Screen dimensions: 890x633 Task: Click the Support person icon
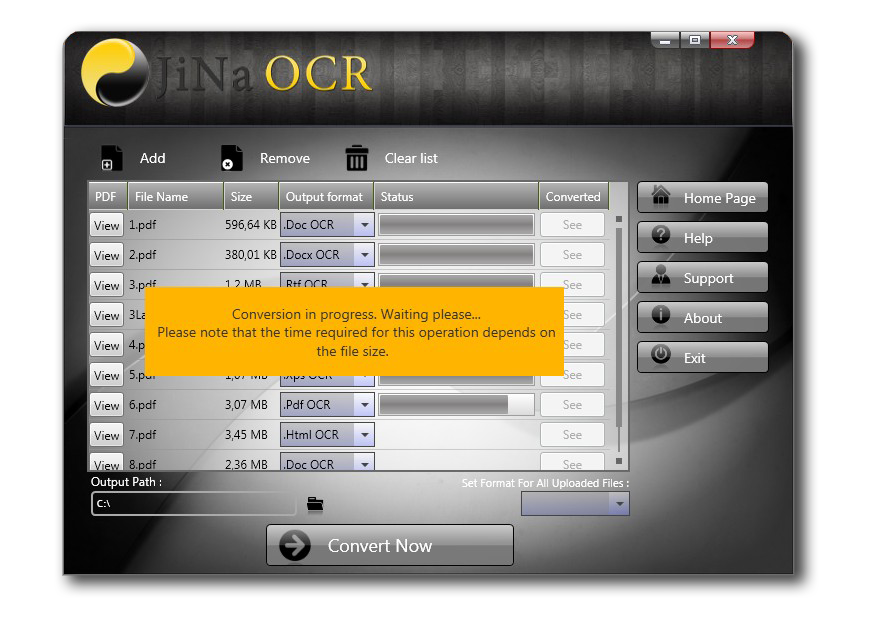(x=661, y=275)
